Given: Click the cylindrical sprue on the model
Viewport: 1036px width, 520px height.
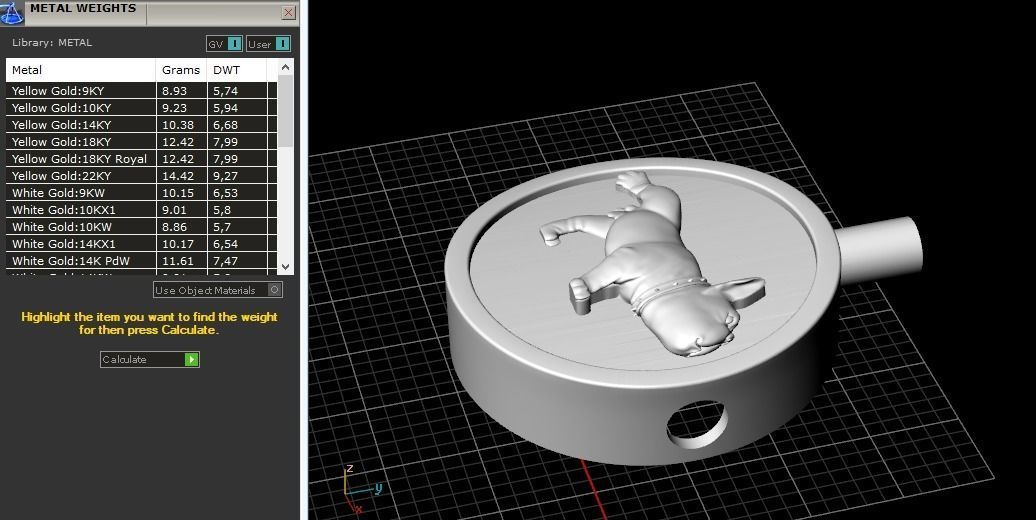Looking at the screenshot, I should 879,252.
